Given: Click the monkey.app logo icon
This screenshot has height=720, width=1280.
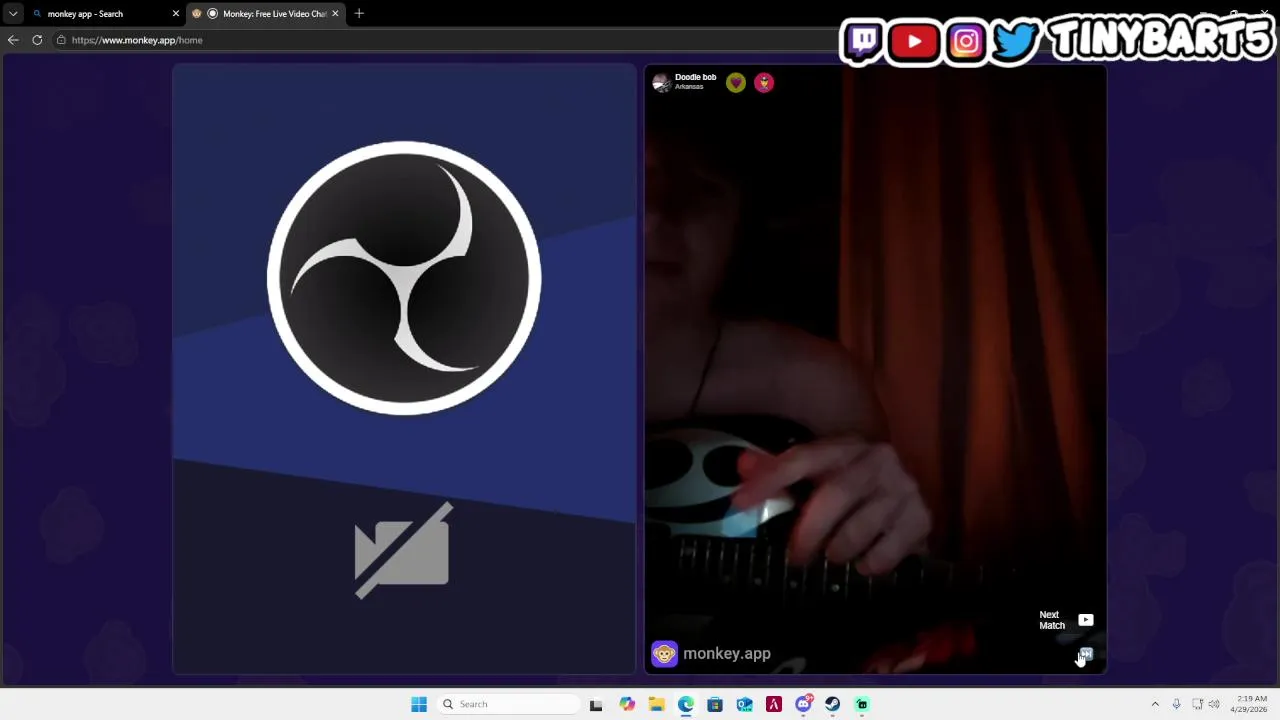Looking at the screenshot, I should click(x=664, y=654).
